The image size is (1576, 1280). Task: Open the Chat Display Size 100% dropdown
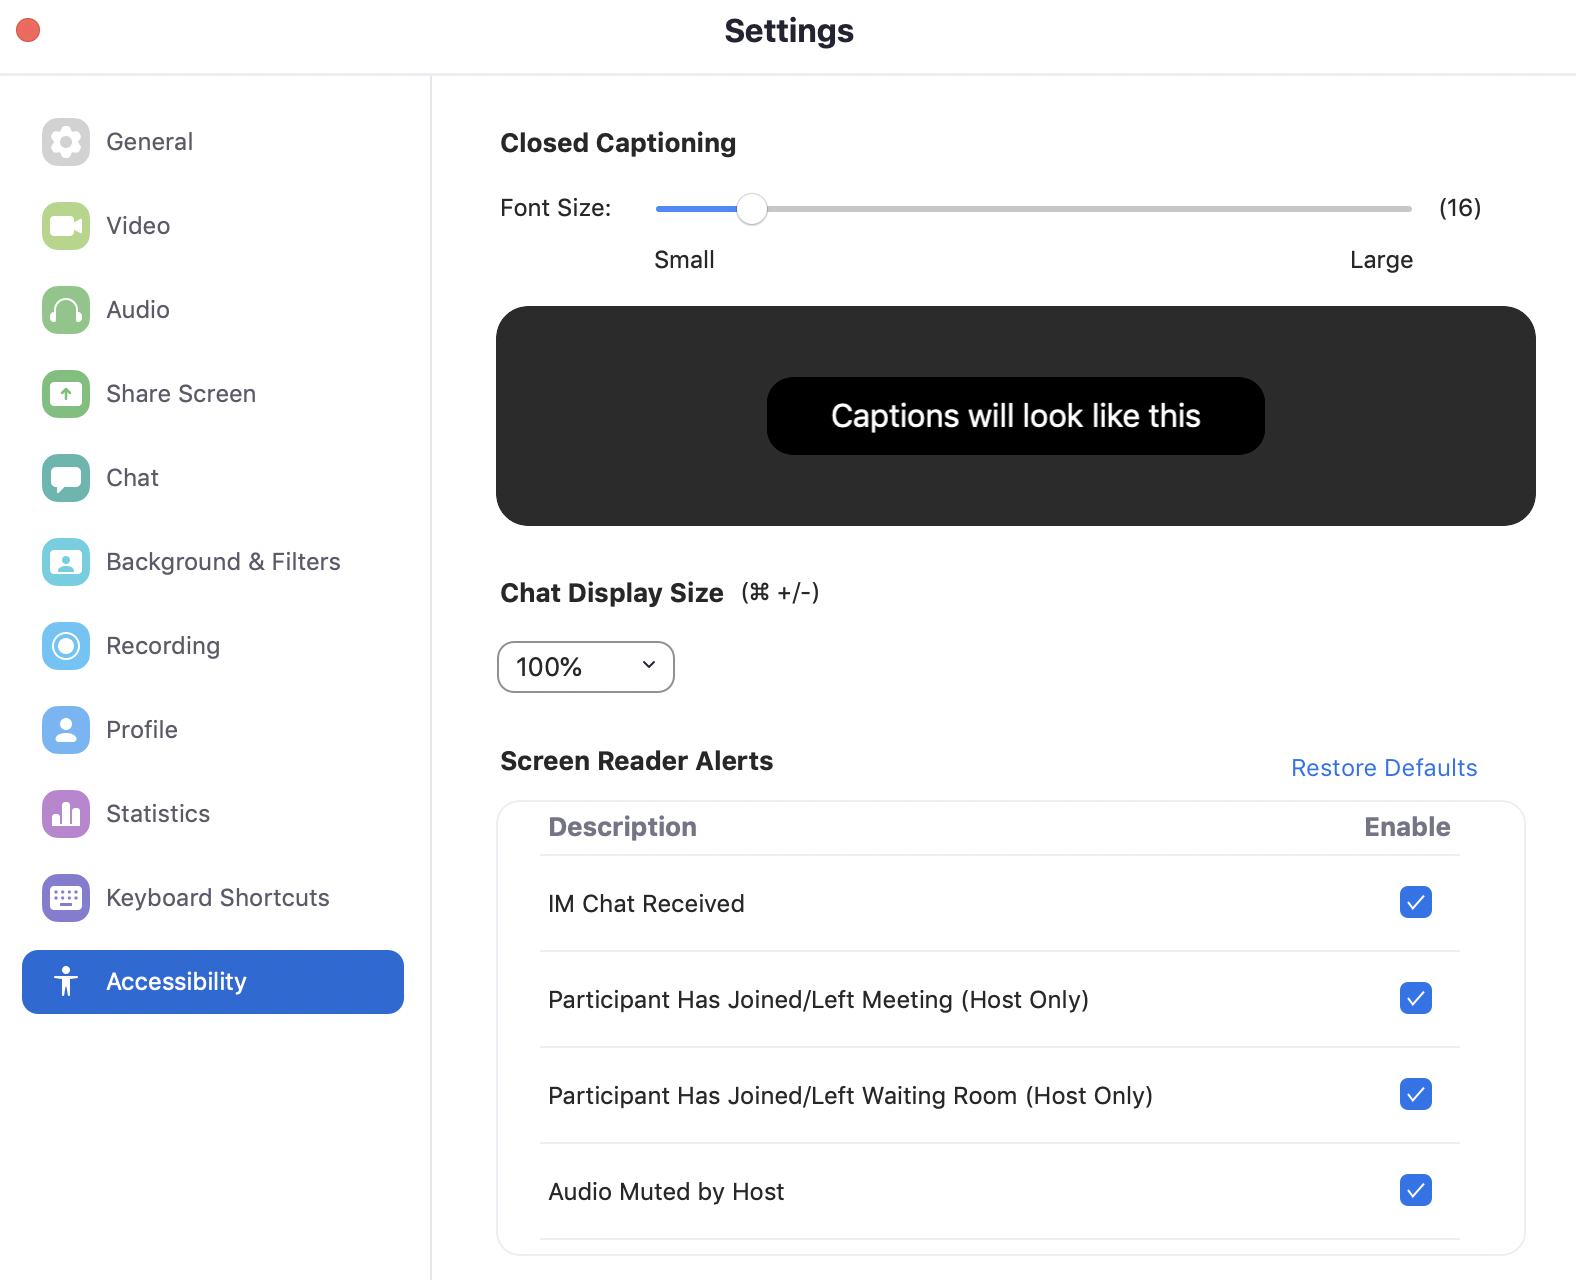coord(586,667)
